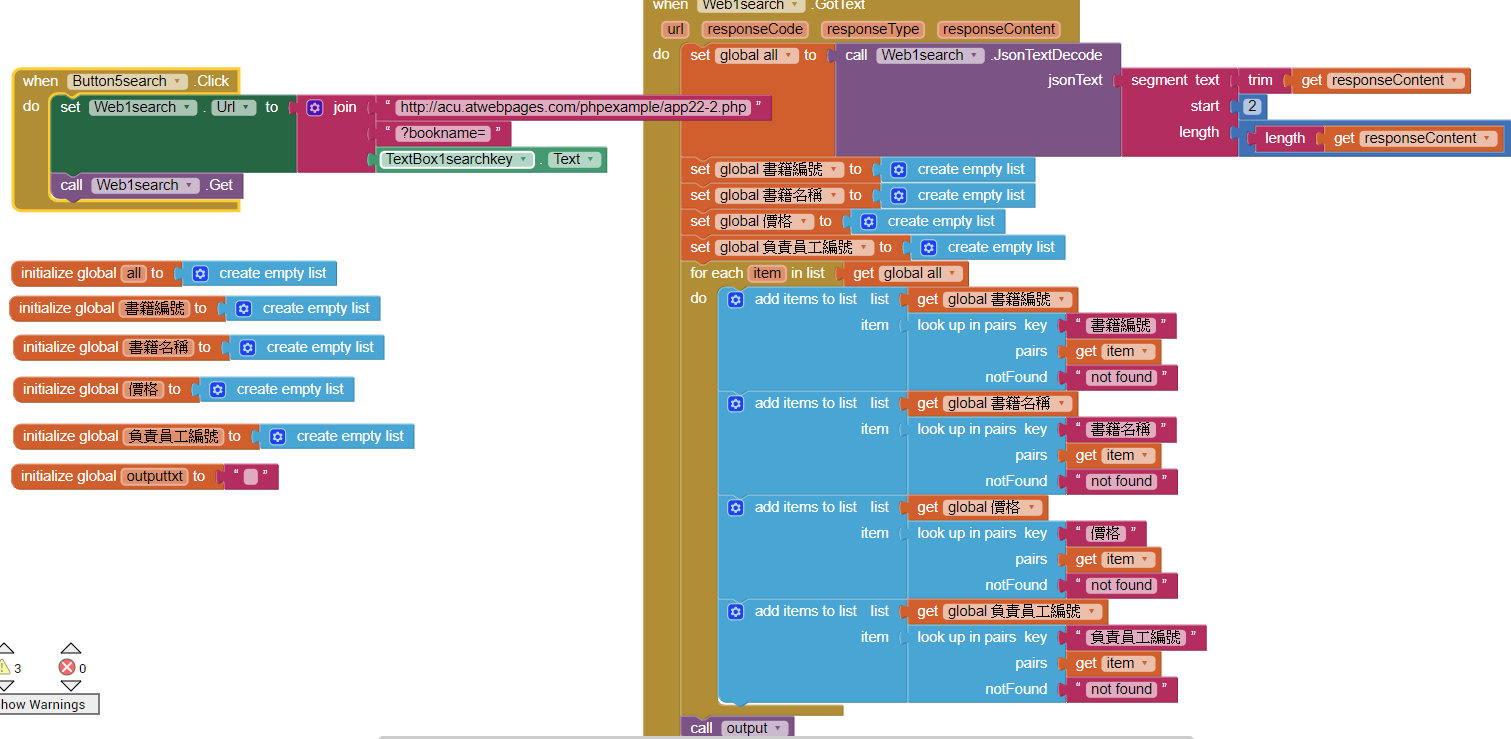Click the 負責員工編號 key text string
This screenshot has height=739, width=1511.
(x=1135, y=637)
